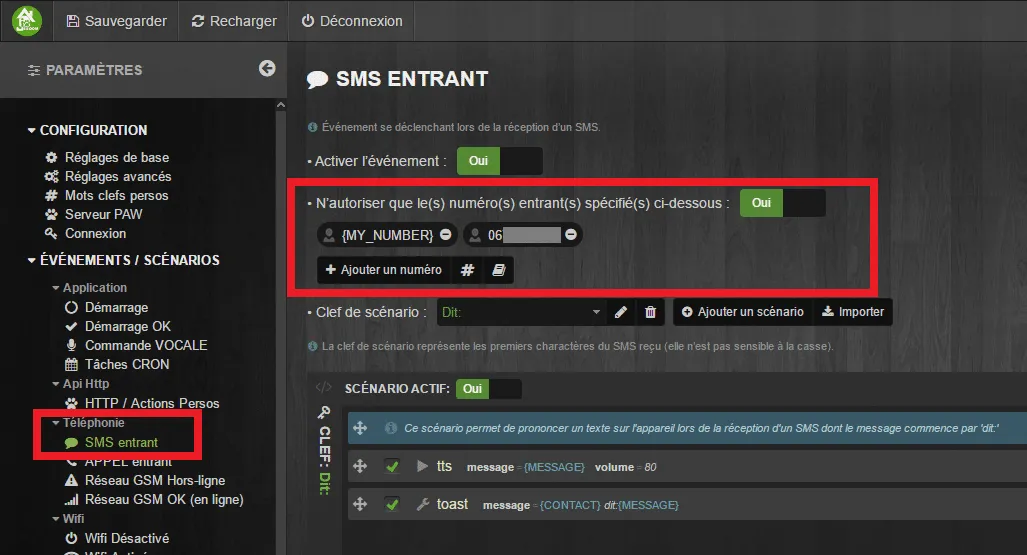Delete scenario key with trash icon
1027x555 pixels.
[650, 313]
